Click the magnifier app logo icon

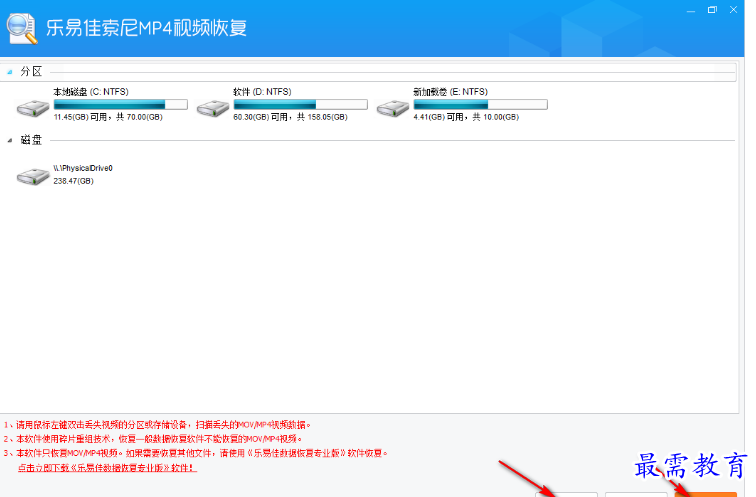22,28
